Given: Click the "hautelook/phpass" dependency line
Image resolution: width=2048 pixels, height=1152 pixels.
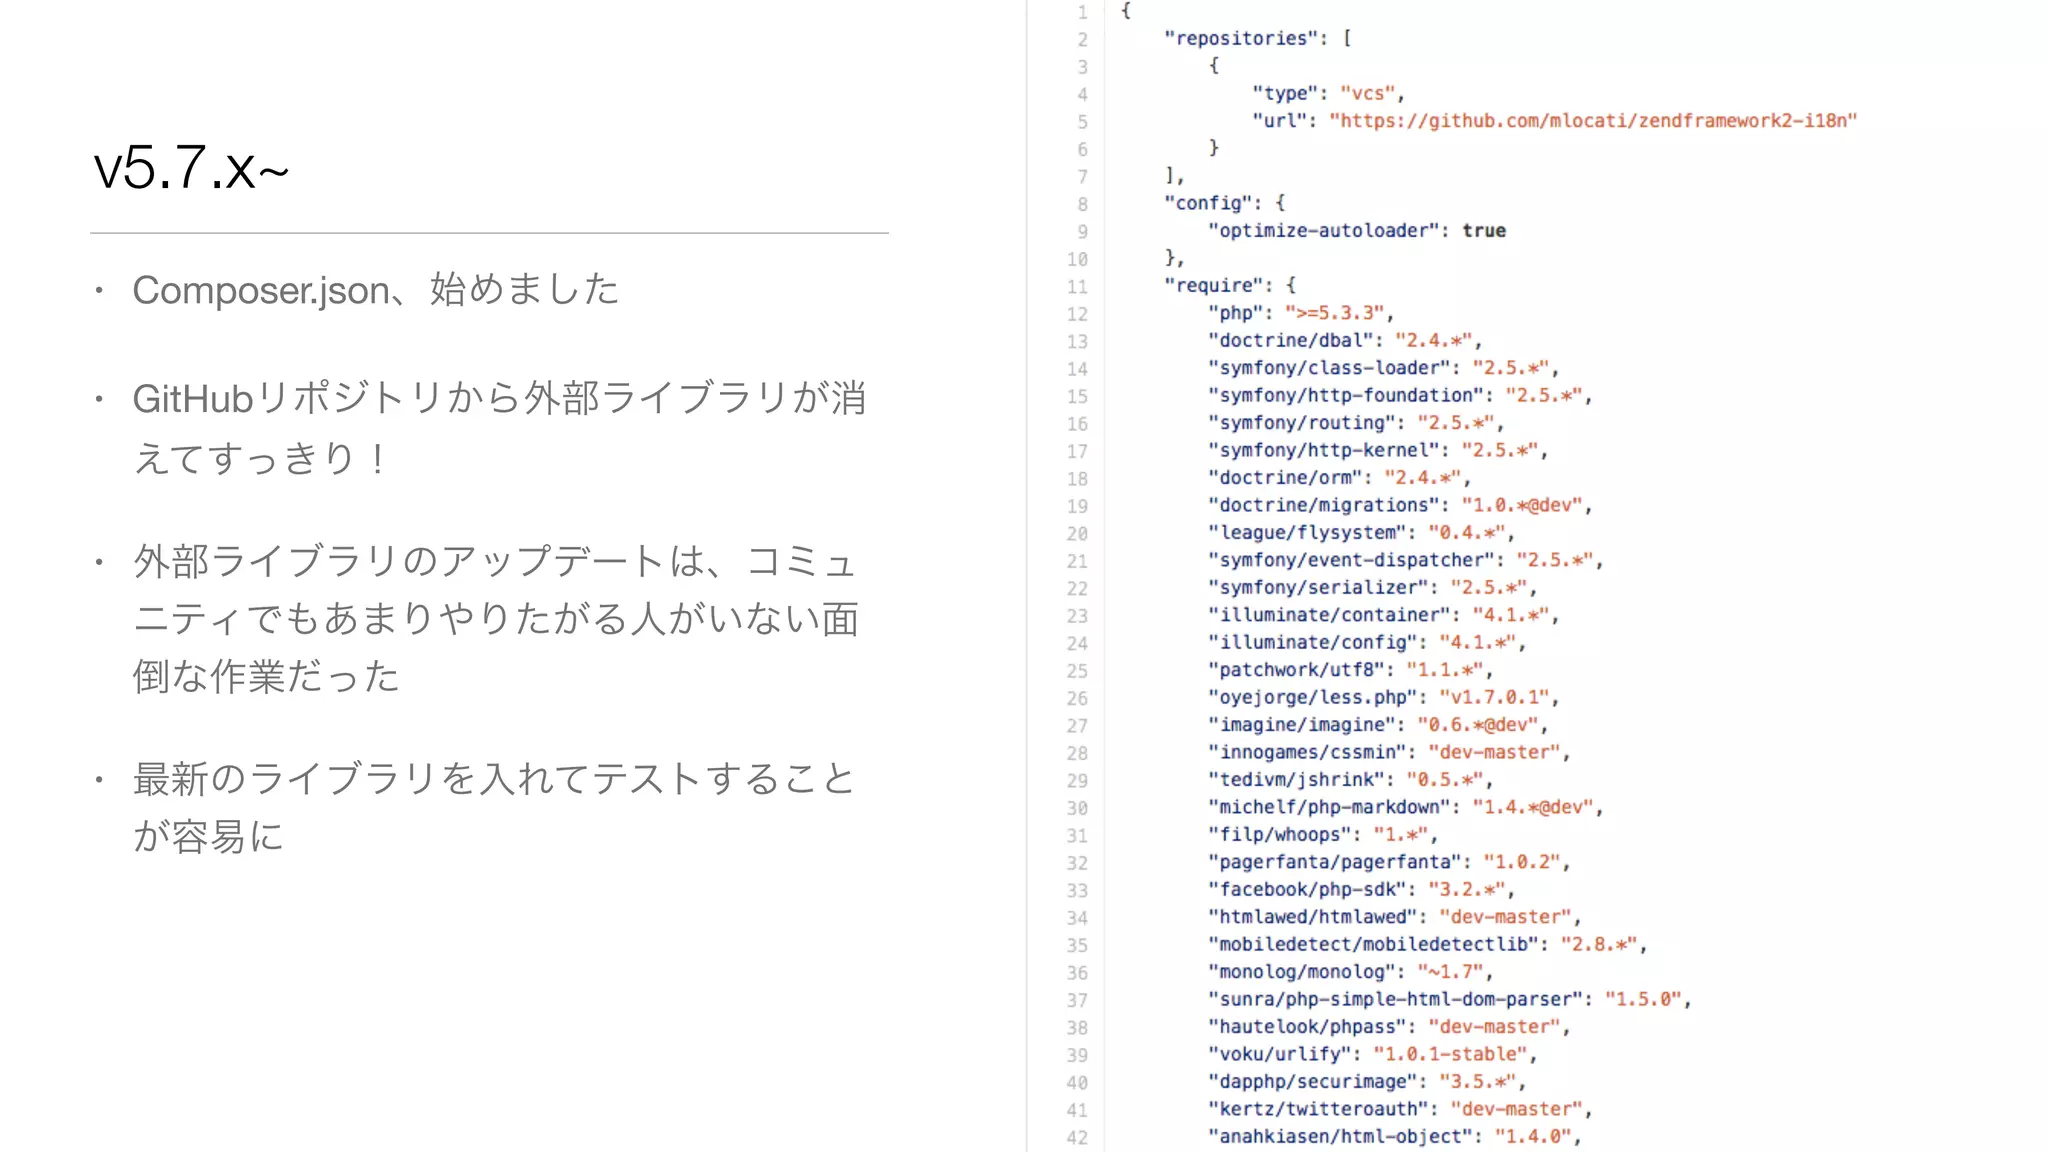Looking at the screenshot, I should [1389, 1028].
